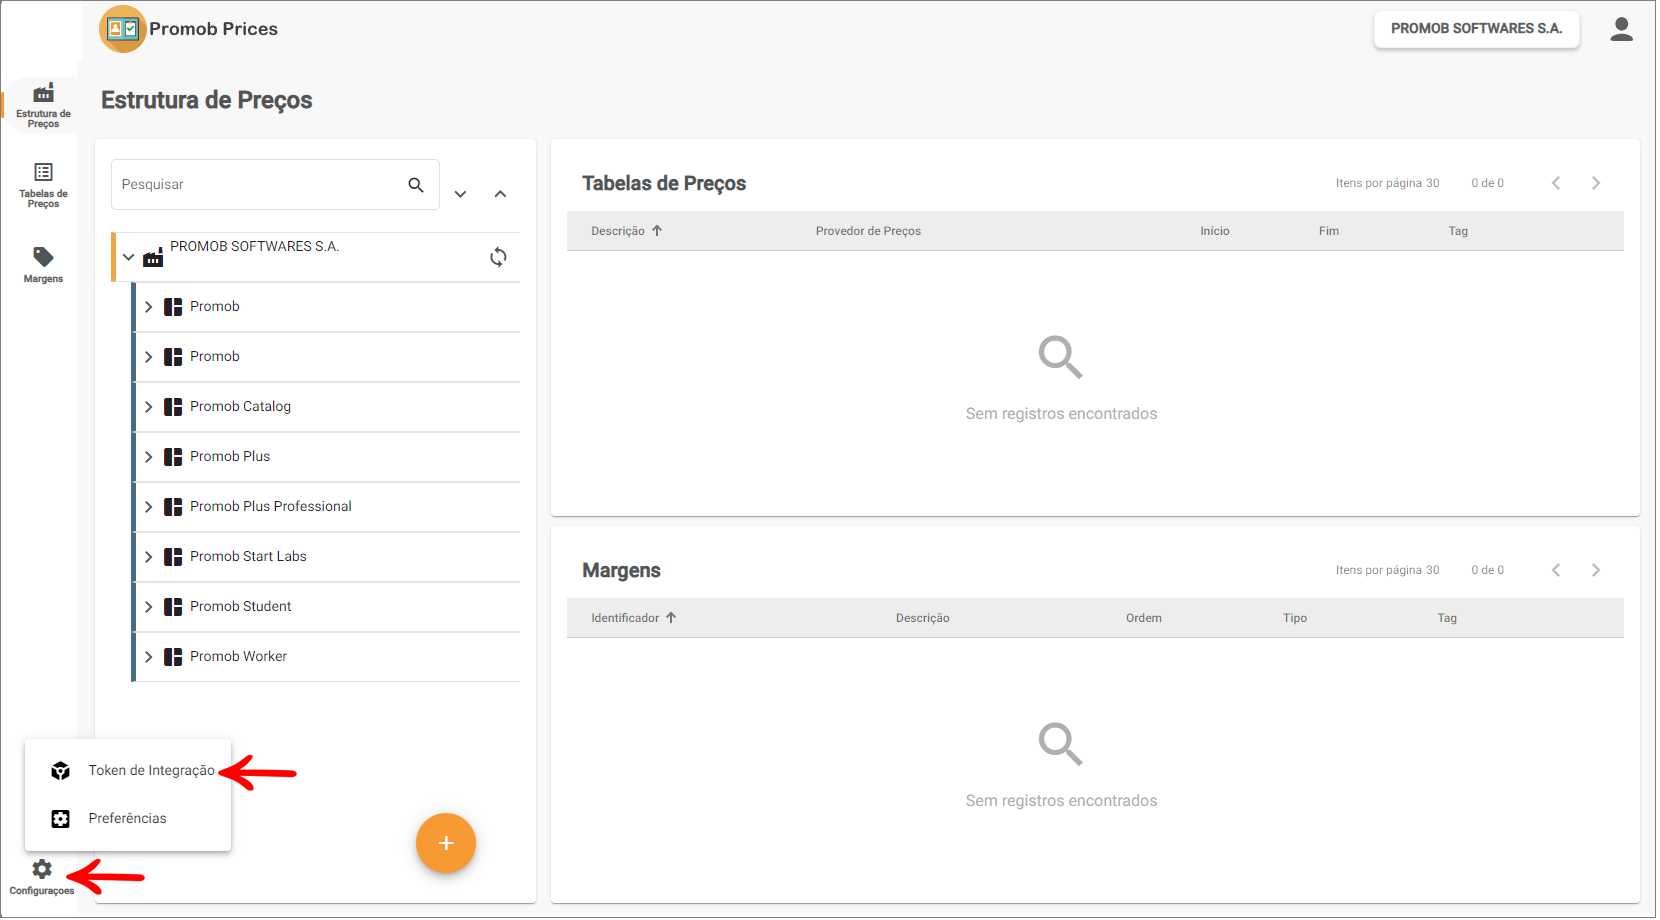1660x920 pixels.
Task: Click the factory icon beside PROMOB SOFTWARES S.A.
Action: (153, 258)
